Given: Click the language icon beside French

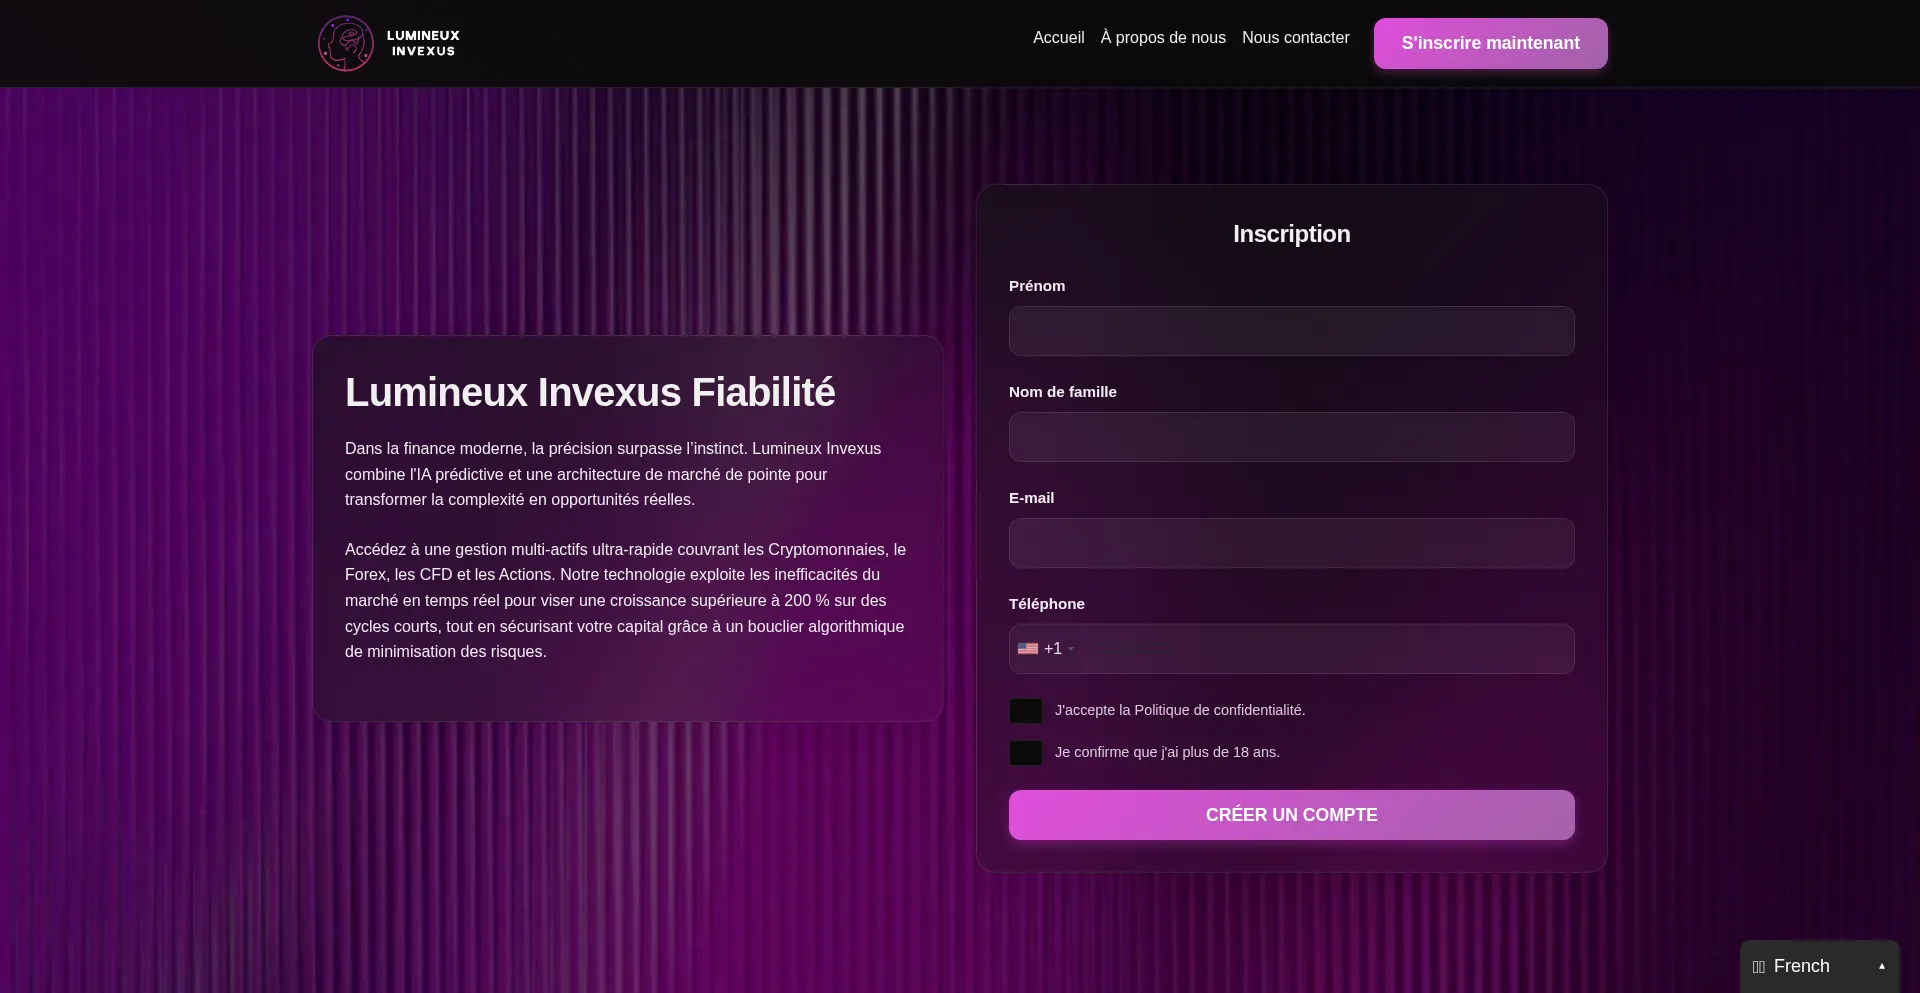Looking at the screenshot, I should pyautogui.click(x=1758, y=967).
